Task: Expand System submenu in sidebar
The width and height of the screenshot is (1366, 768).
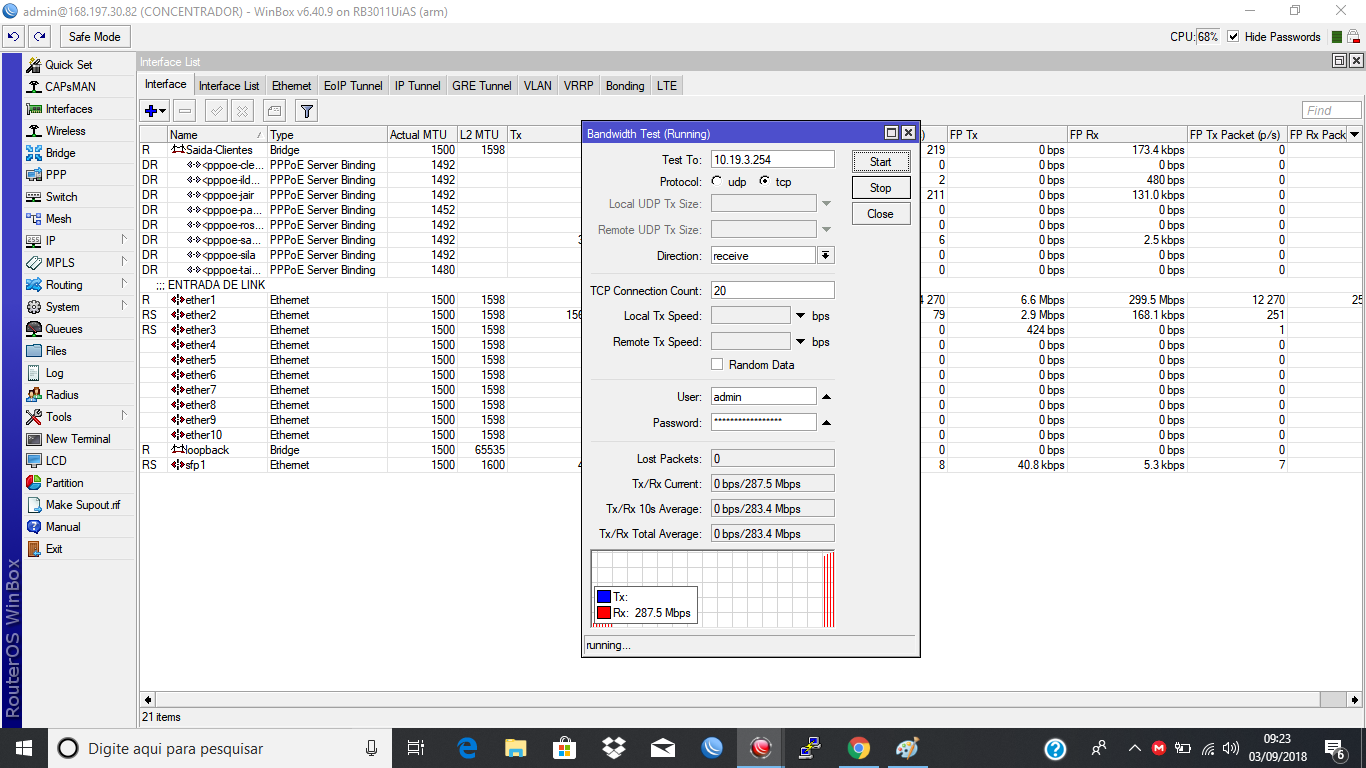Action: 124,306
